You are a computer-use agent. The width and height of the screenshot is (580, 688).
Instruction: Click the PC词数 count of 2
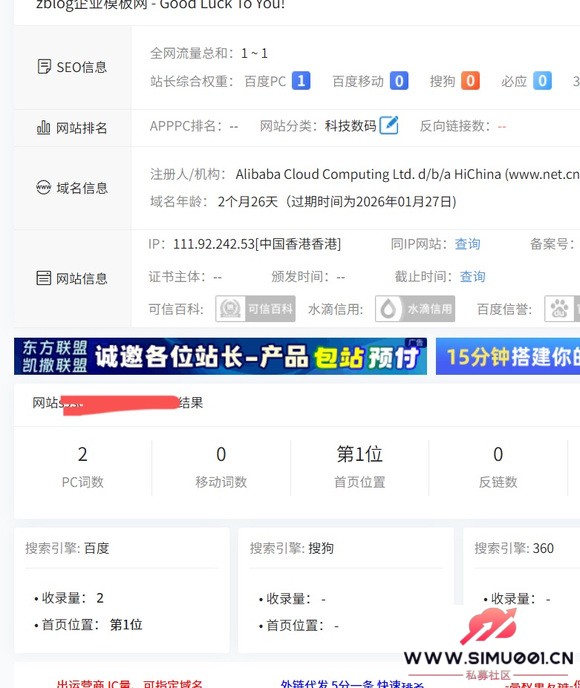click(82, 454)
